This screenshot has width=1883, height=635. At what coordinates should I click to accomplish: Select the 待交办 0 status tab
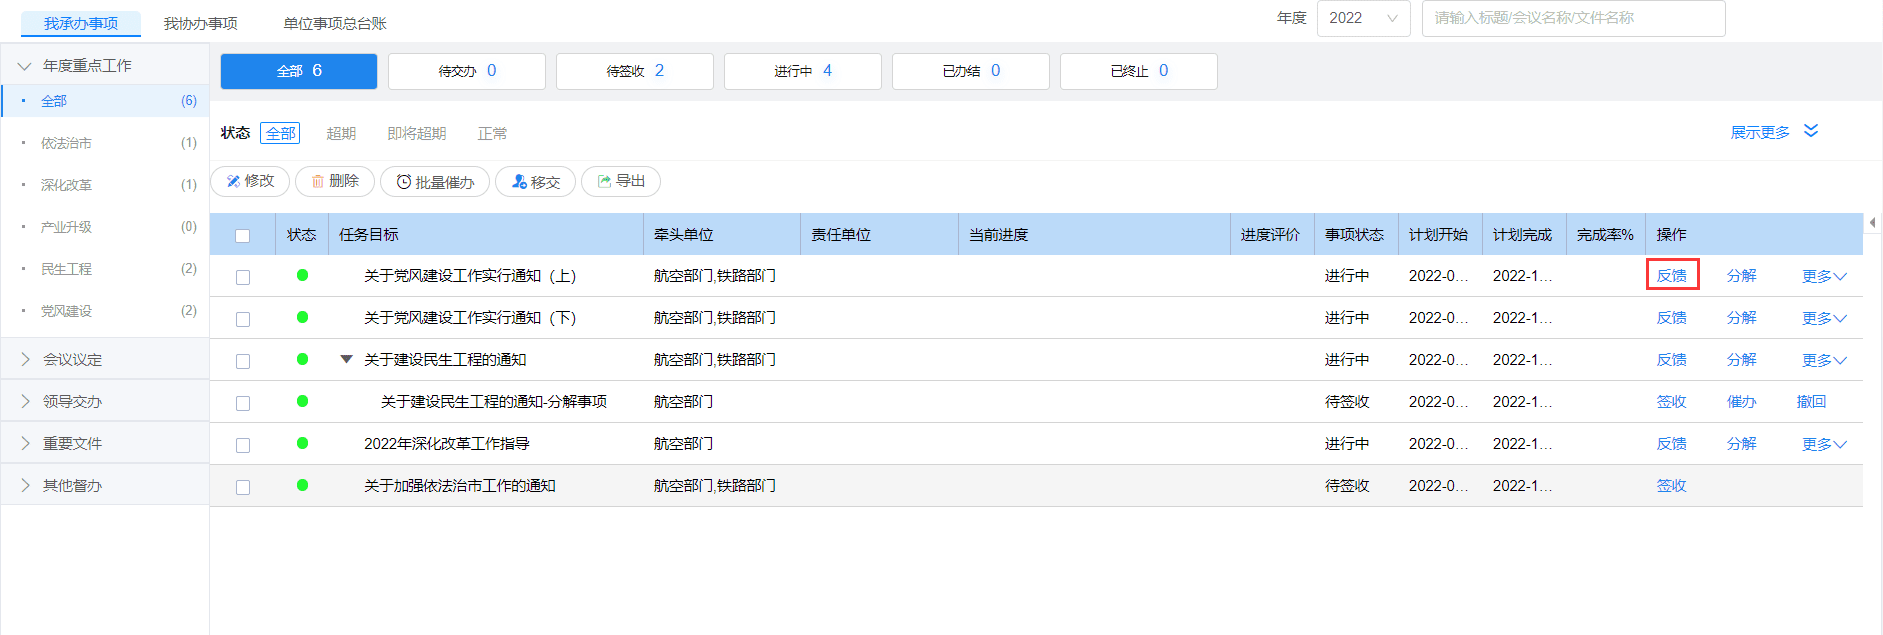pyautogui.click(x=467, y=71)
